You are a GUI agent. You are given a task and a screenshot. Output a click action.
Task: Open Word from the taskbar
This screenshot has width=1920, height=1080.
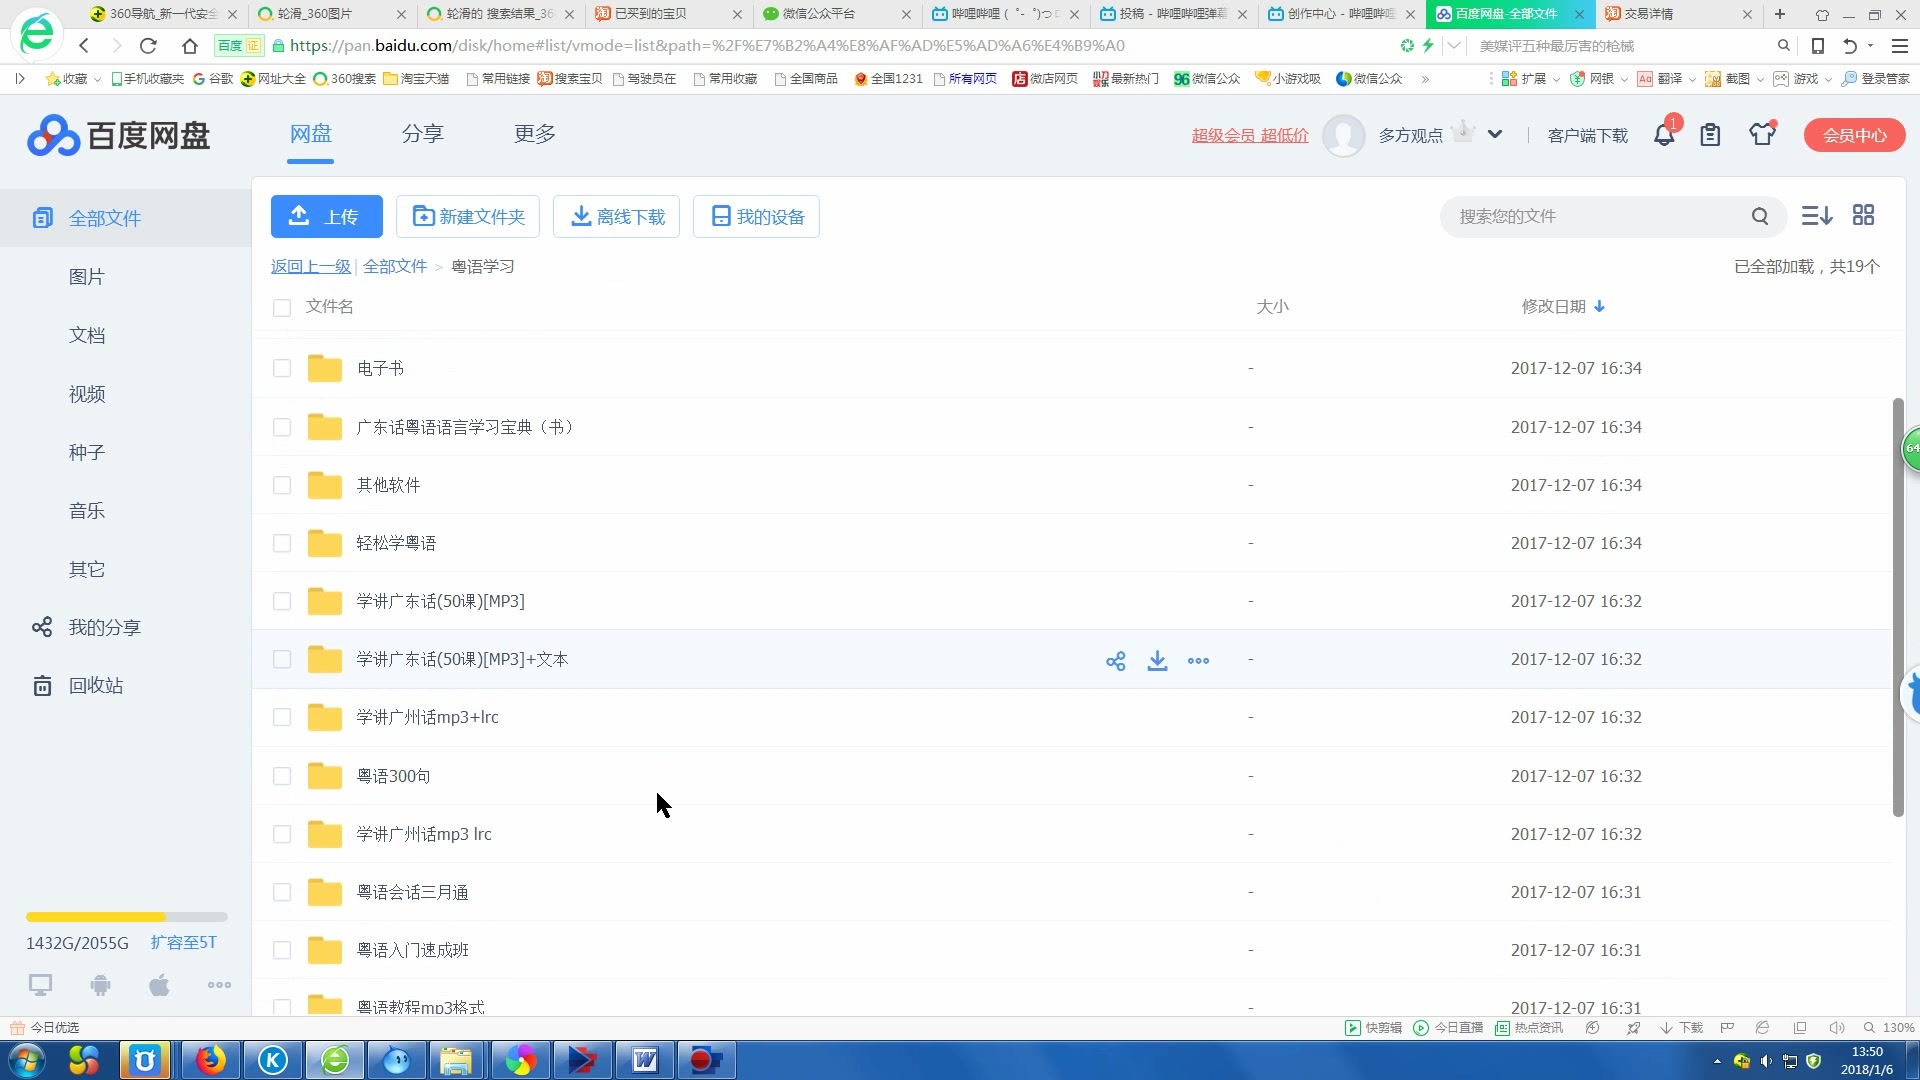pos(645,1060)
